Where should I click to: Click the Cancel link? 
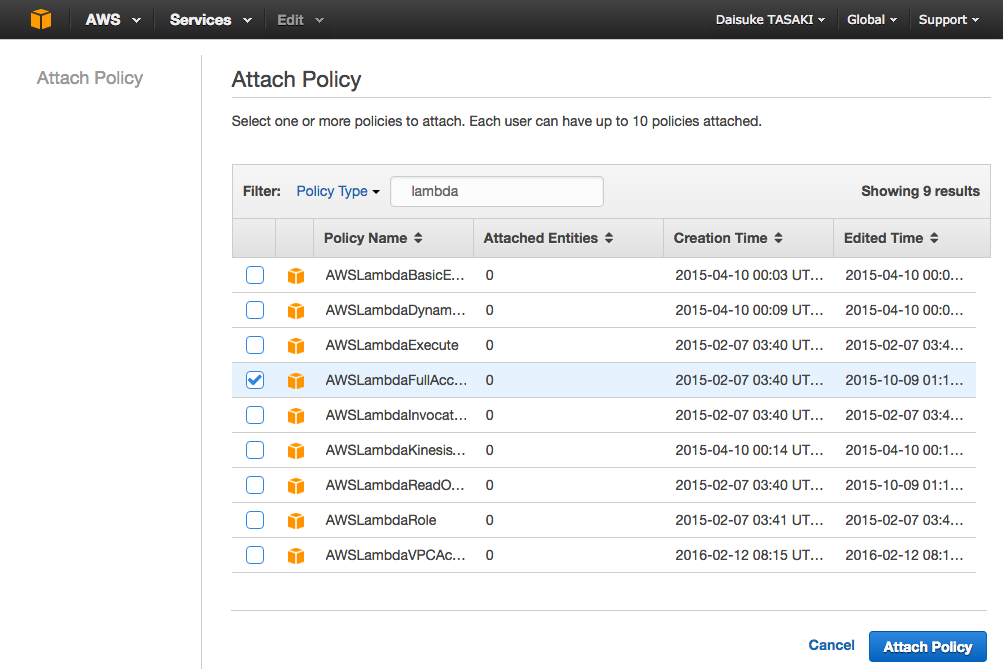(x=831, y=645)
